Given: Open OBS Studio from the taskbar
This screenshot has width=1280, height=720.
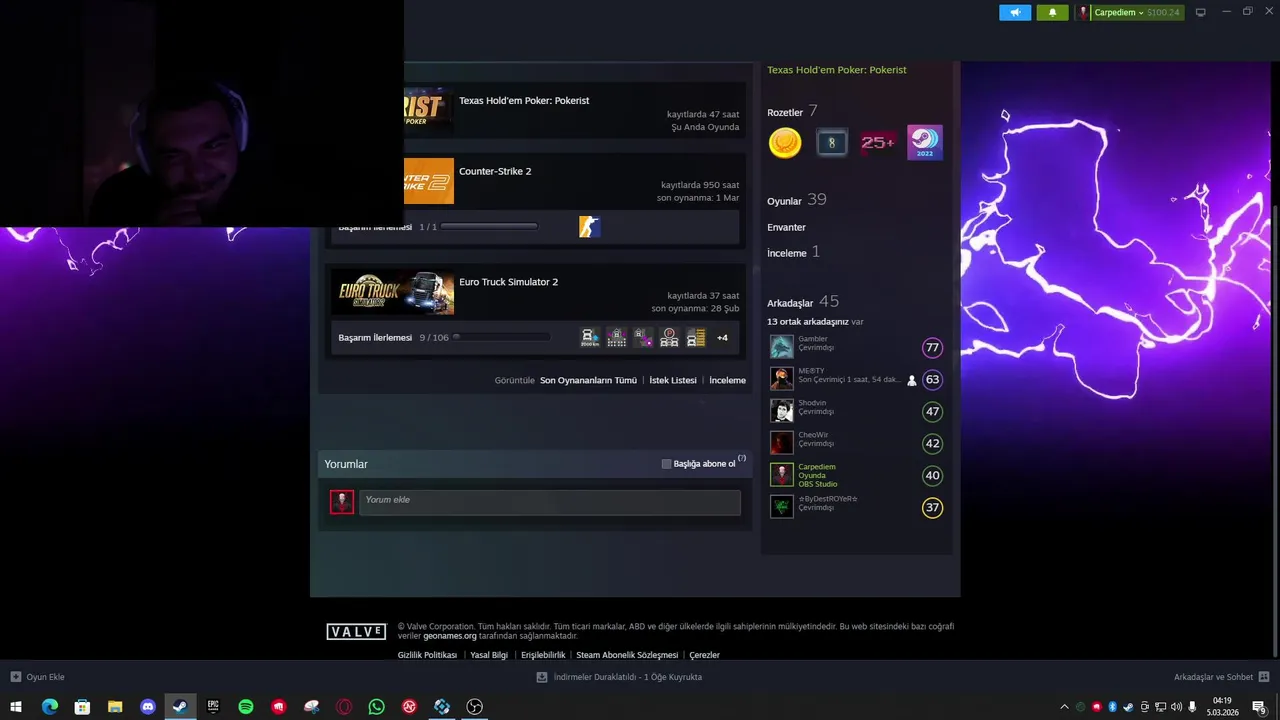Looking at the screenshot, I should 475,707.
